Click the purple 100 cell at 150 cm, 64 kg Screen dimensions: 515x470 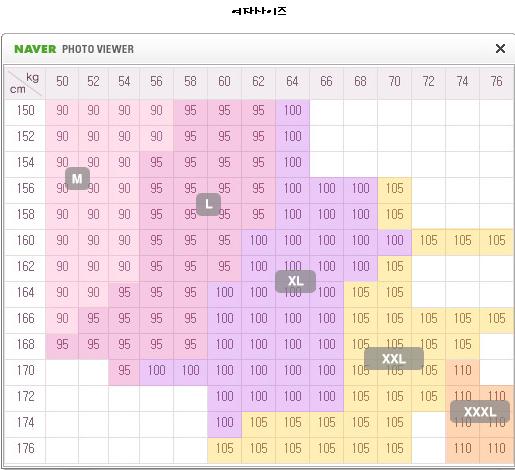(x=292, y=112)
